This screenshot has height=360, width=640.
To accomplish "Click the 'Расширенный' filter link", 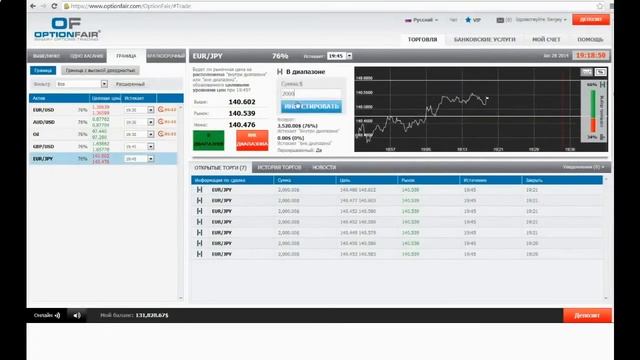I will tap(130, 84).
